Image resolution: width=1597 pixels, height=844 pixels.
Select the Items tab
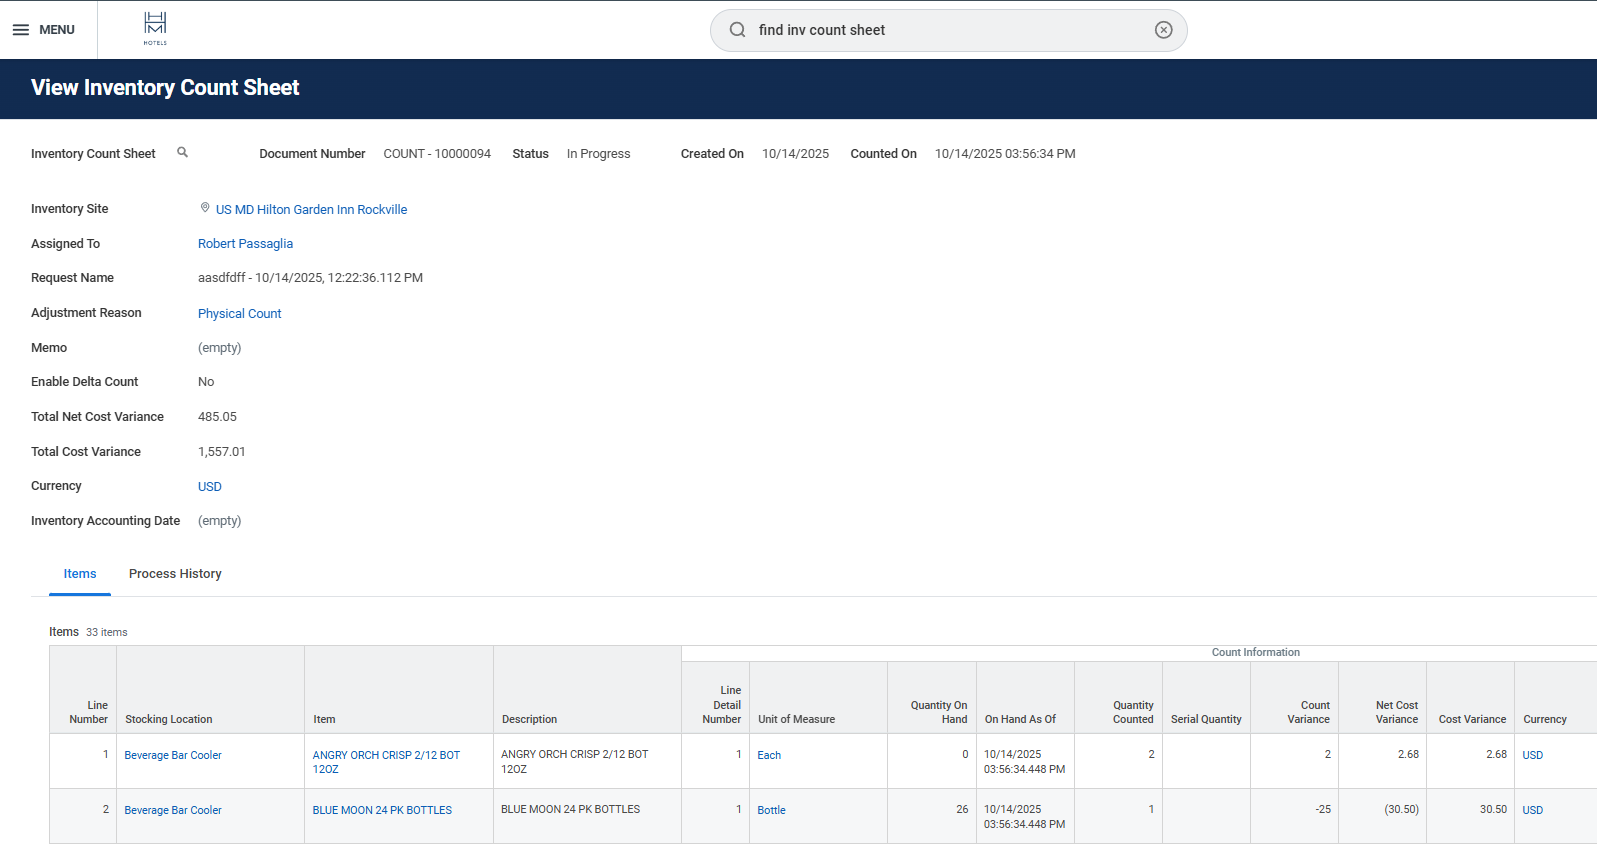[80, 574]
